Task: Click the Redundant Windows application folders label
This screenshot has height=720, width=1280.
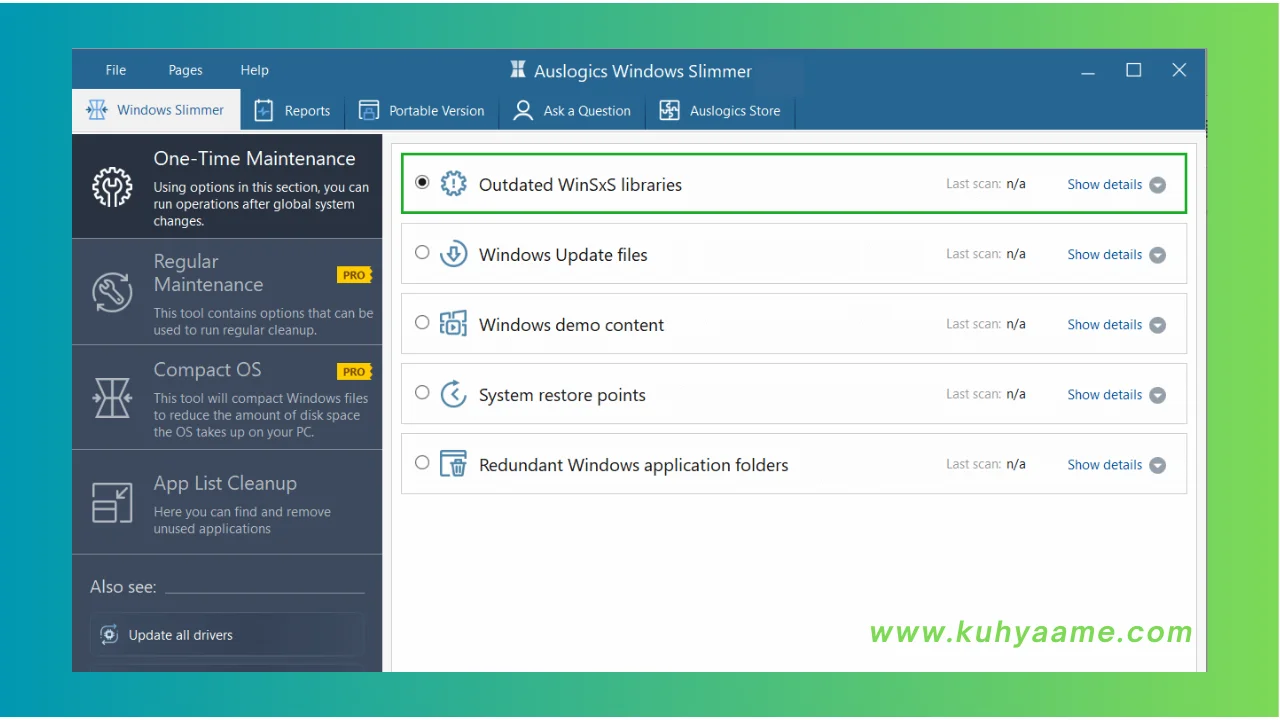Action: coord(633,465)
